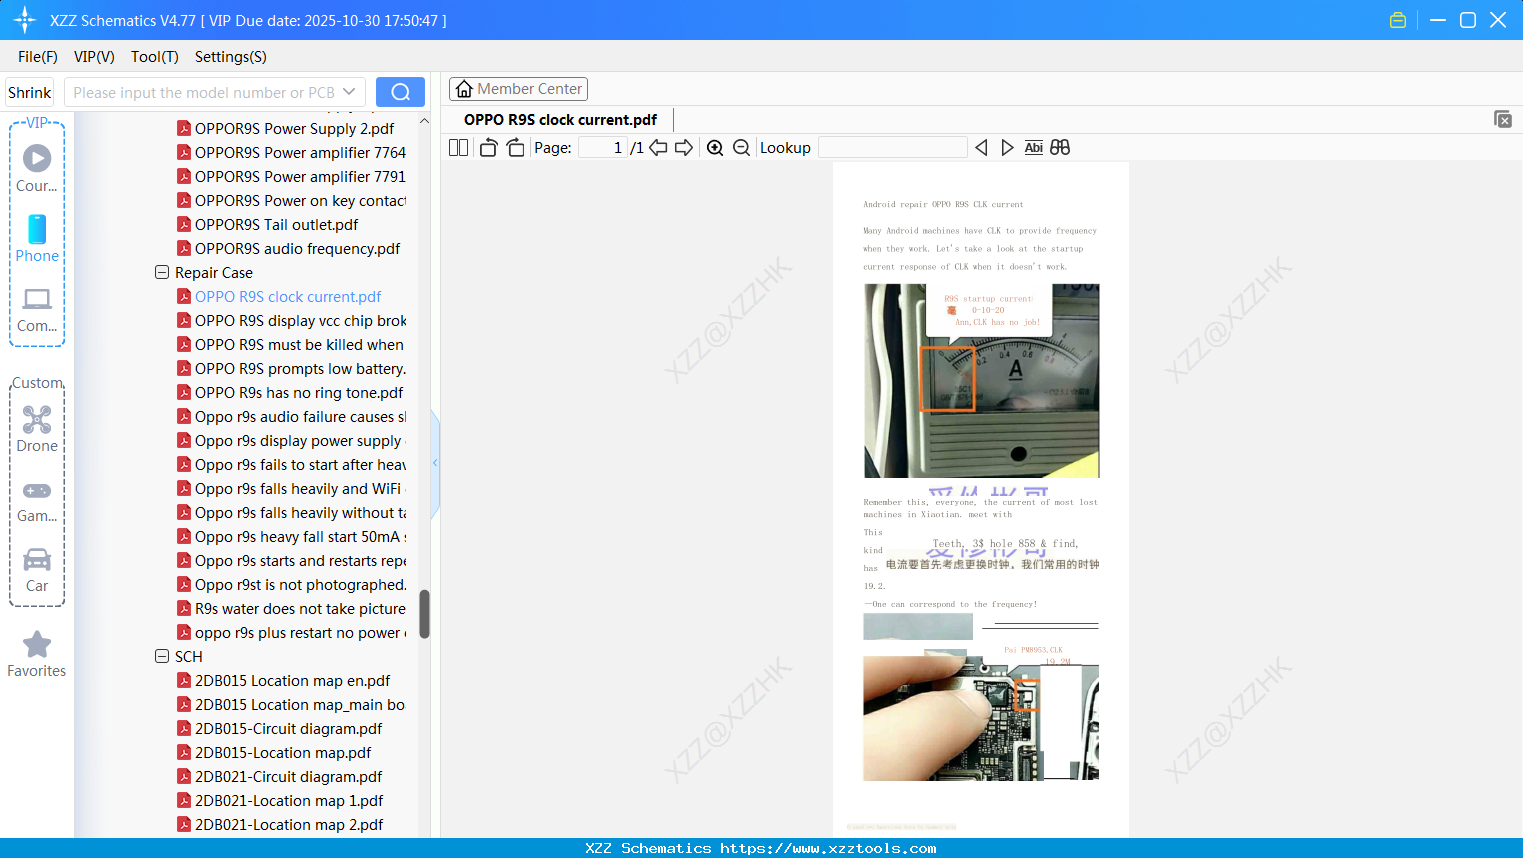
Task: Open the model number dropdown arrow
Action: [349, 92]
